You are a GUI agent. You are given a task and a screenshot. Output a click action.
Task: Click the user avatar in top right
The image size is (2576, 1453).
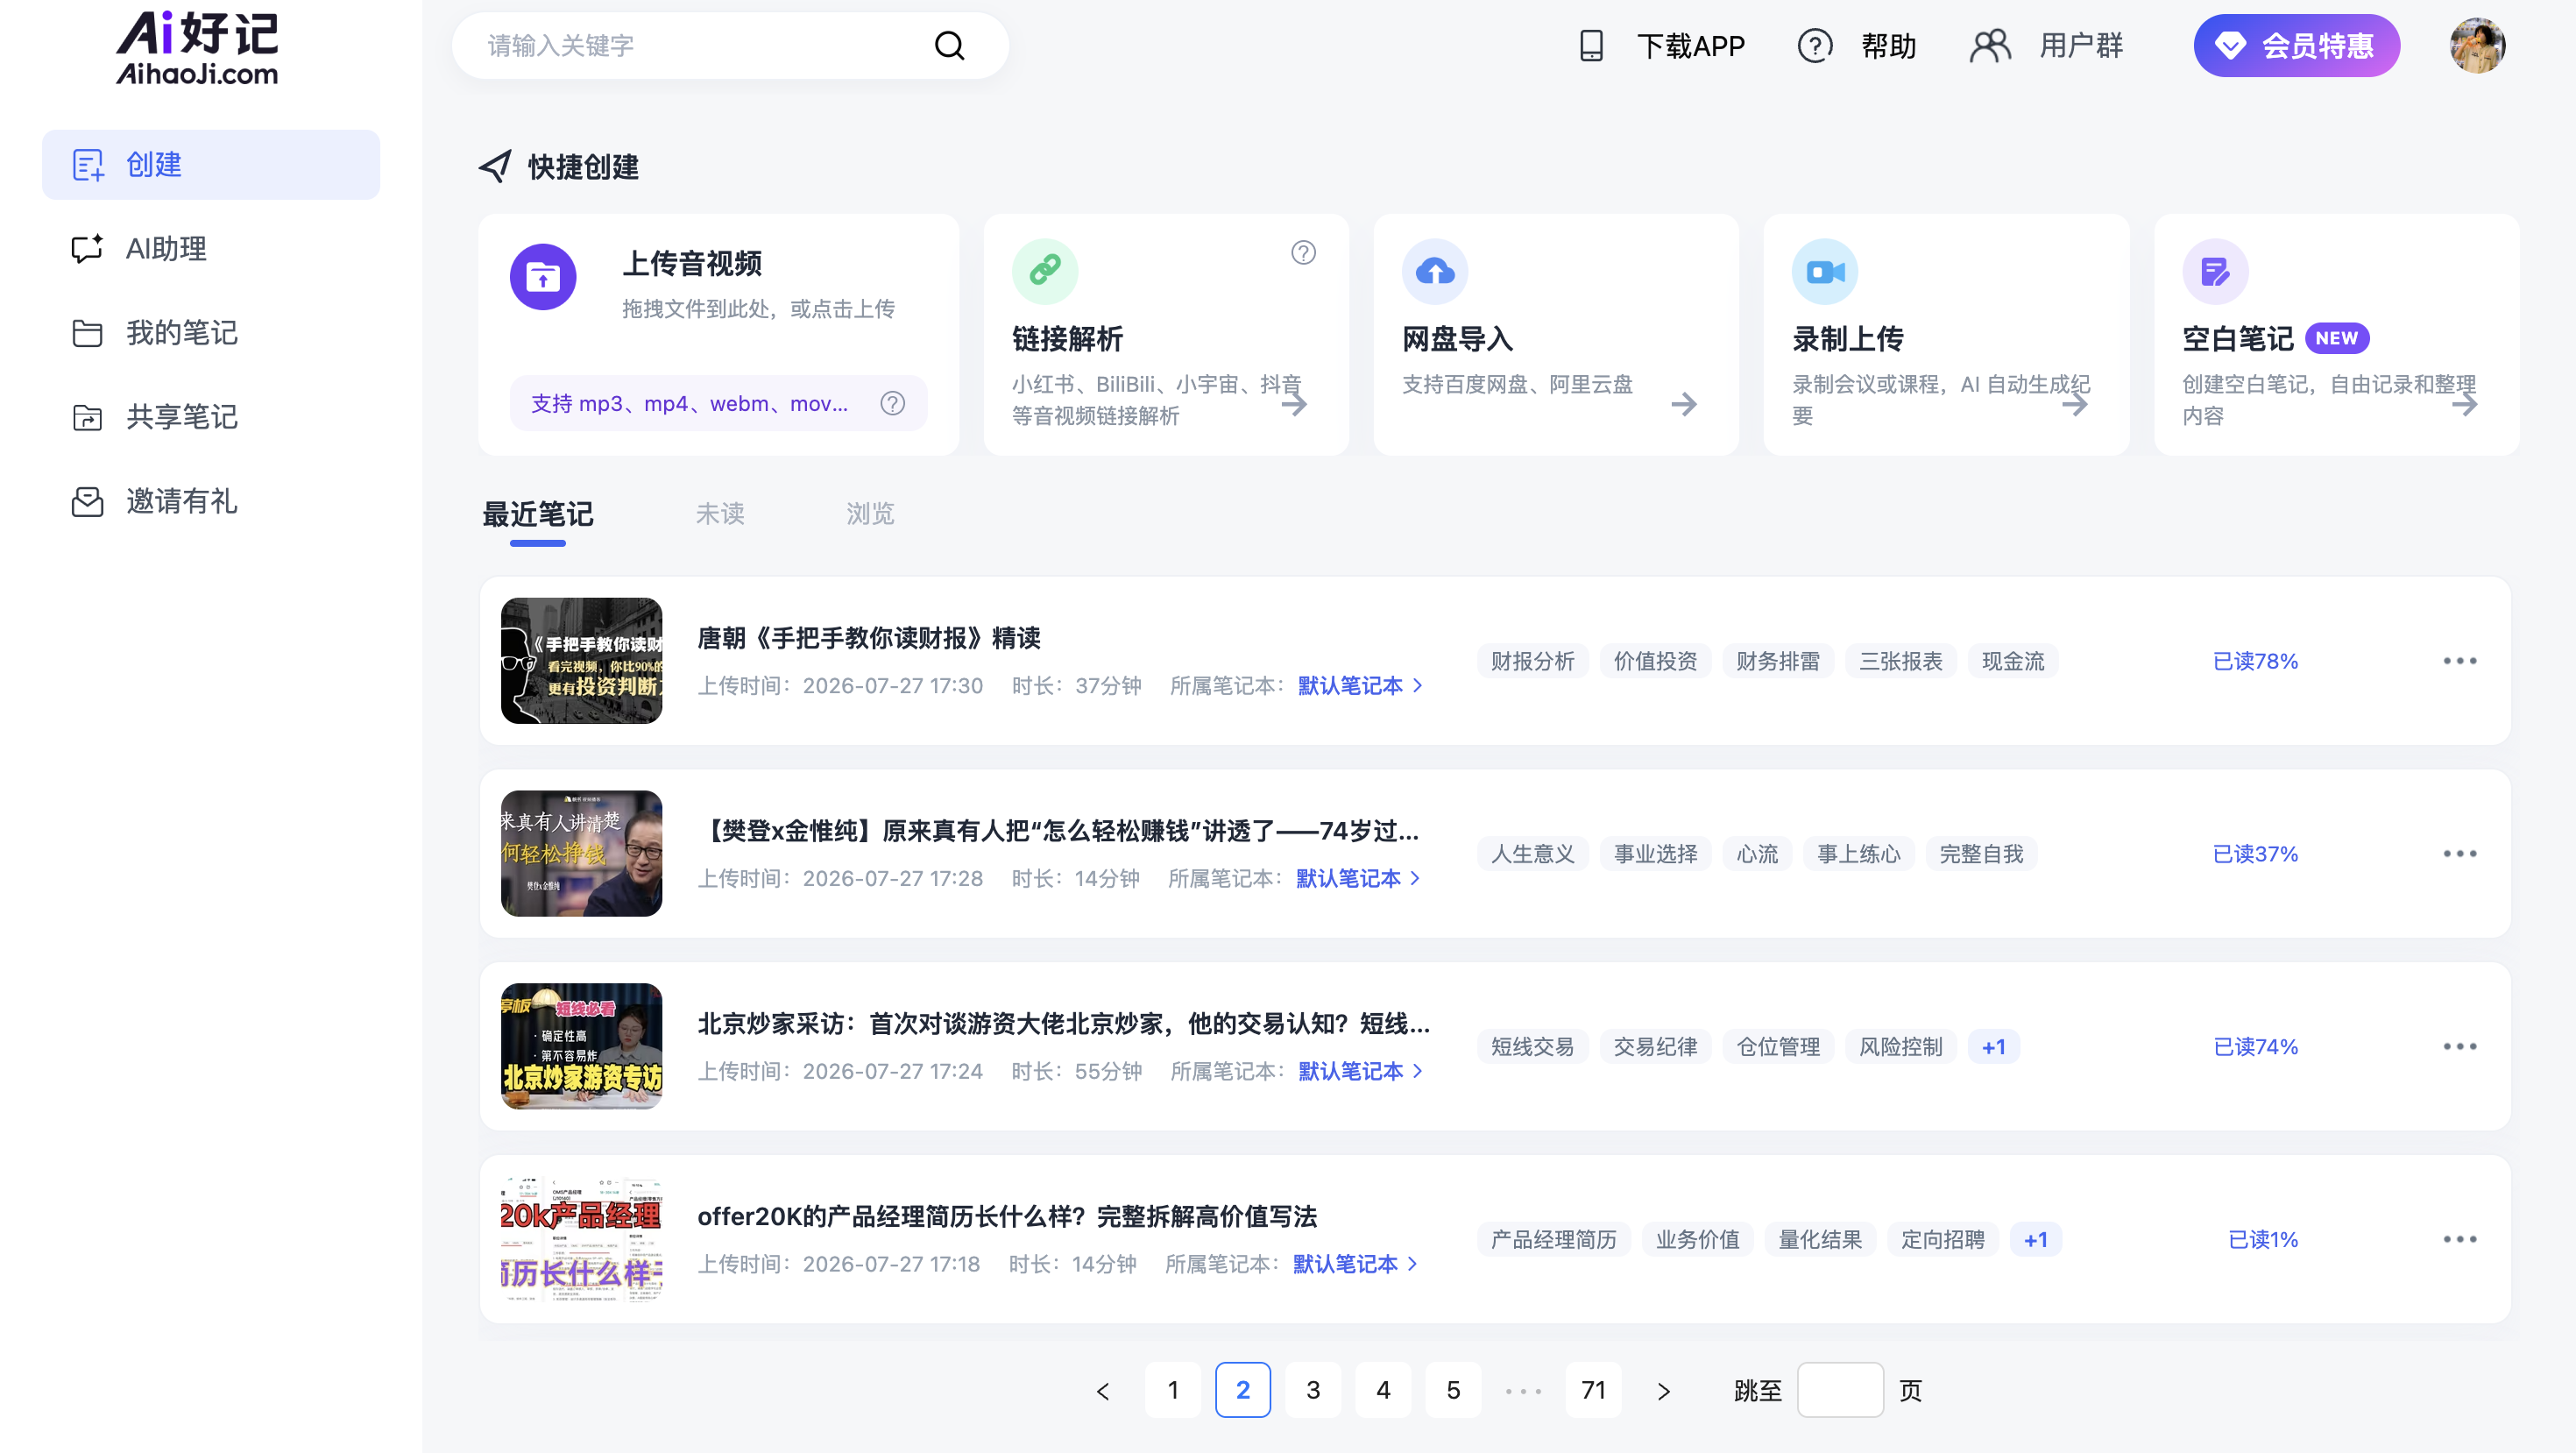coord(2477,46)
